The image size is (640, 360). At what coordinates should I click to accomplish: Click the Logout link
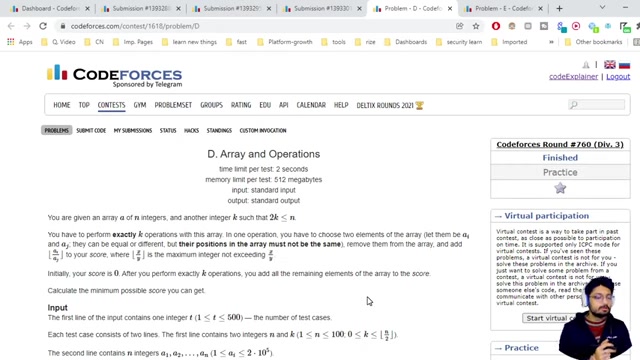pyautogui.click(x=618, y=77)
